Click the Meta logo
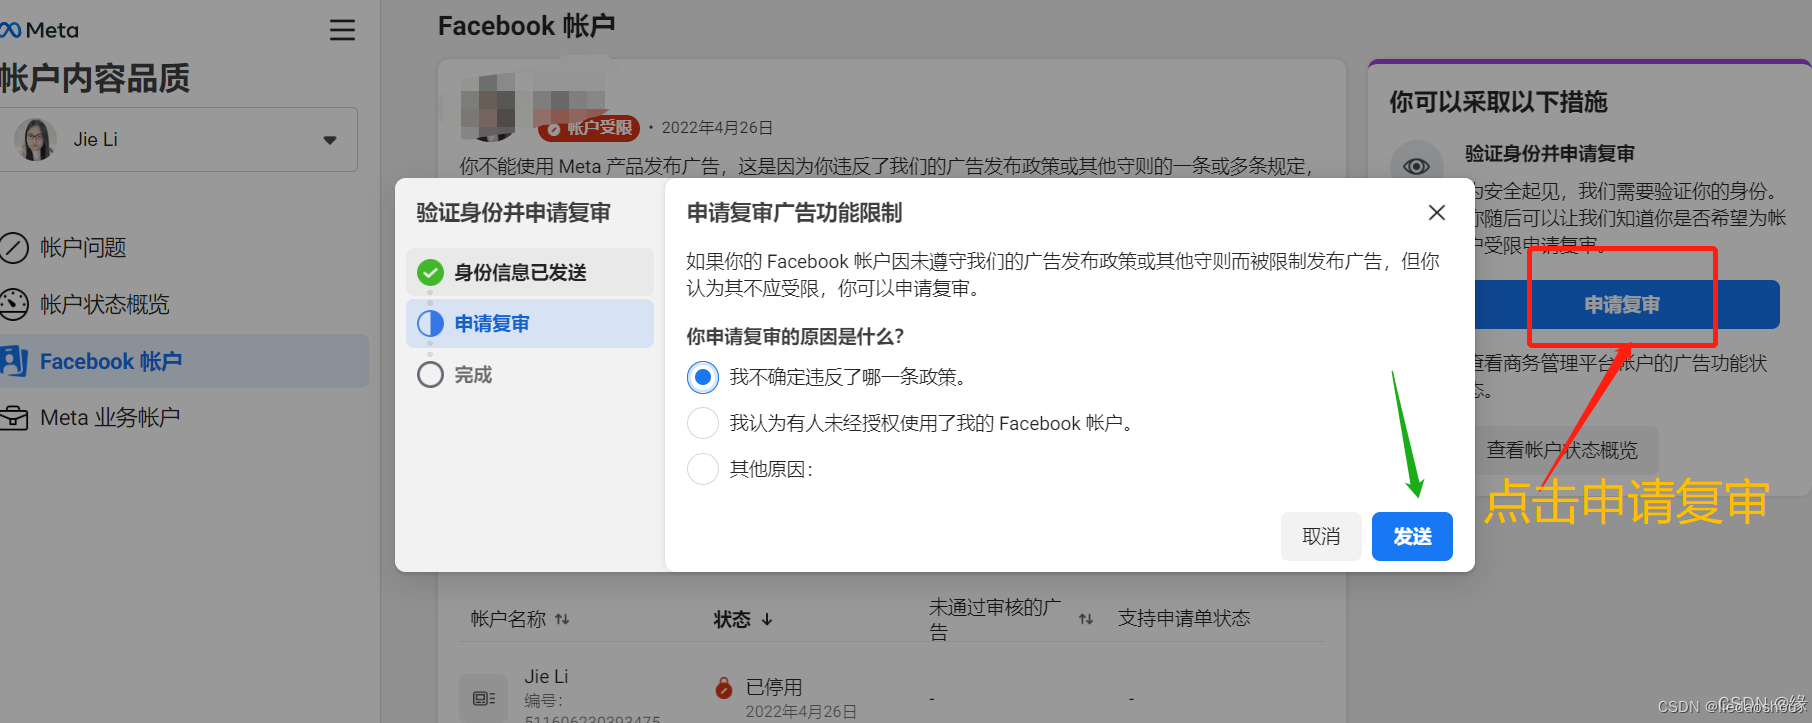The height and width of the screenshot is (723, 1812). point(40,30)
